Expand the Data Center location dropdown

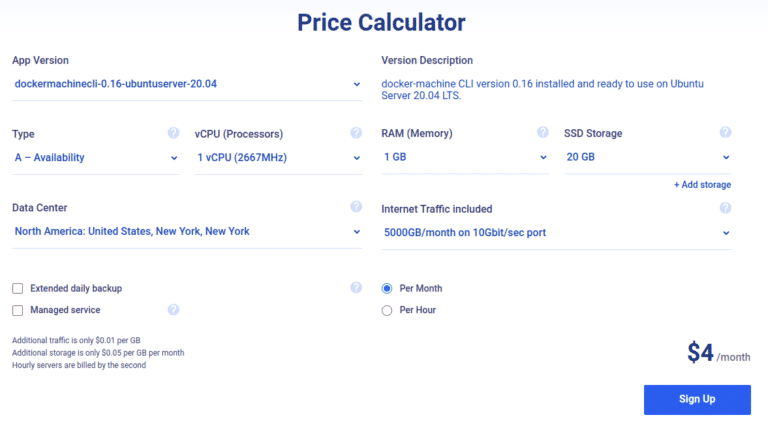187,232
